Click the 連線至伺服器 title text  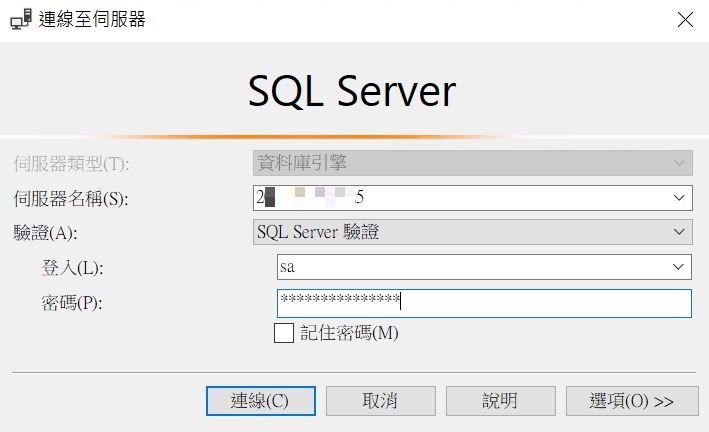92,19
